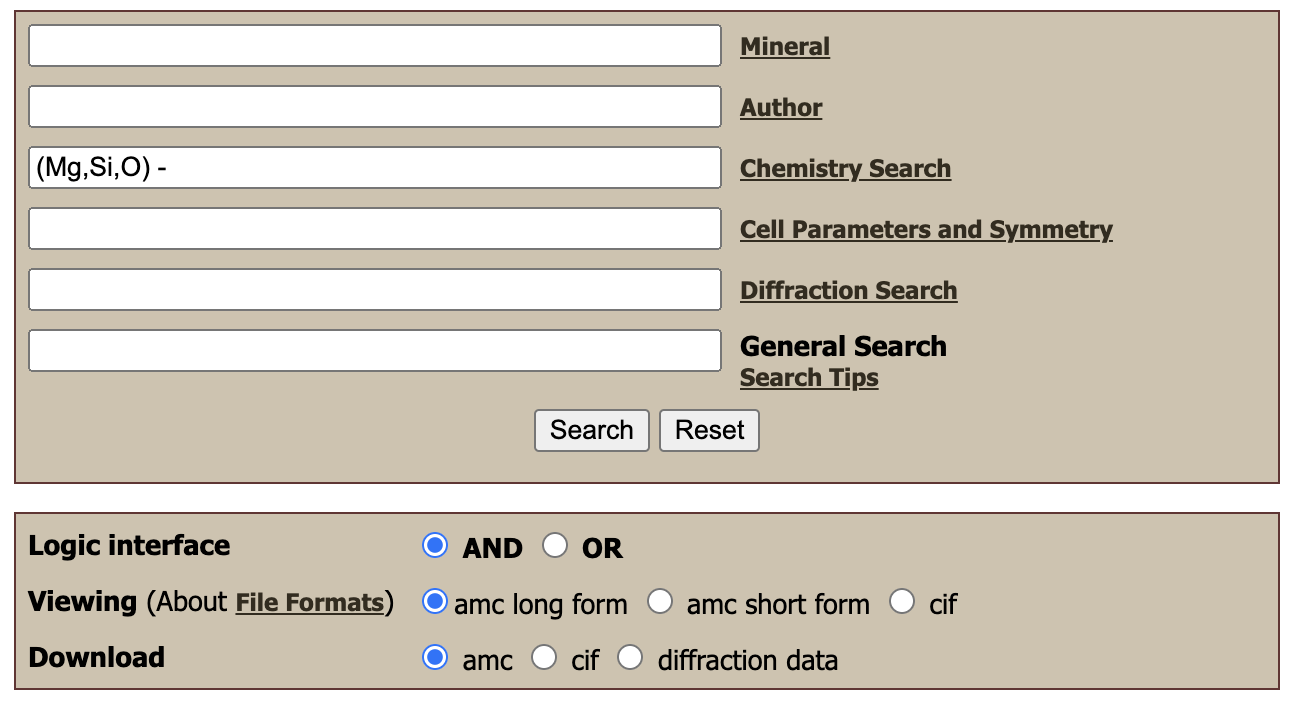1304x702 pixels.
Task: Open the Search Tips link
Action: [x=809, y=378]
